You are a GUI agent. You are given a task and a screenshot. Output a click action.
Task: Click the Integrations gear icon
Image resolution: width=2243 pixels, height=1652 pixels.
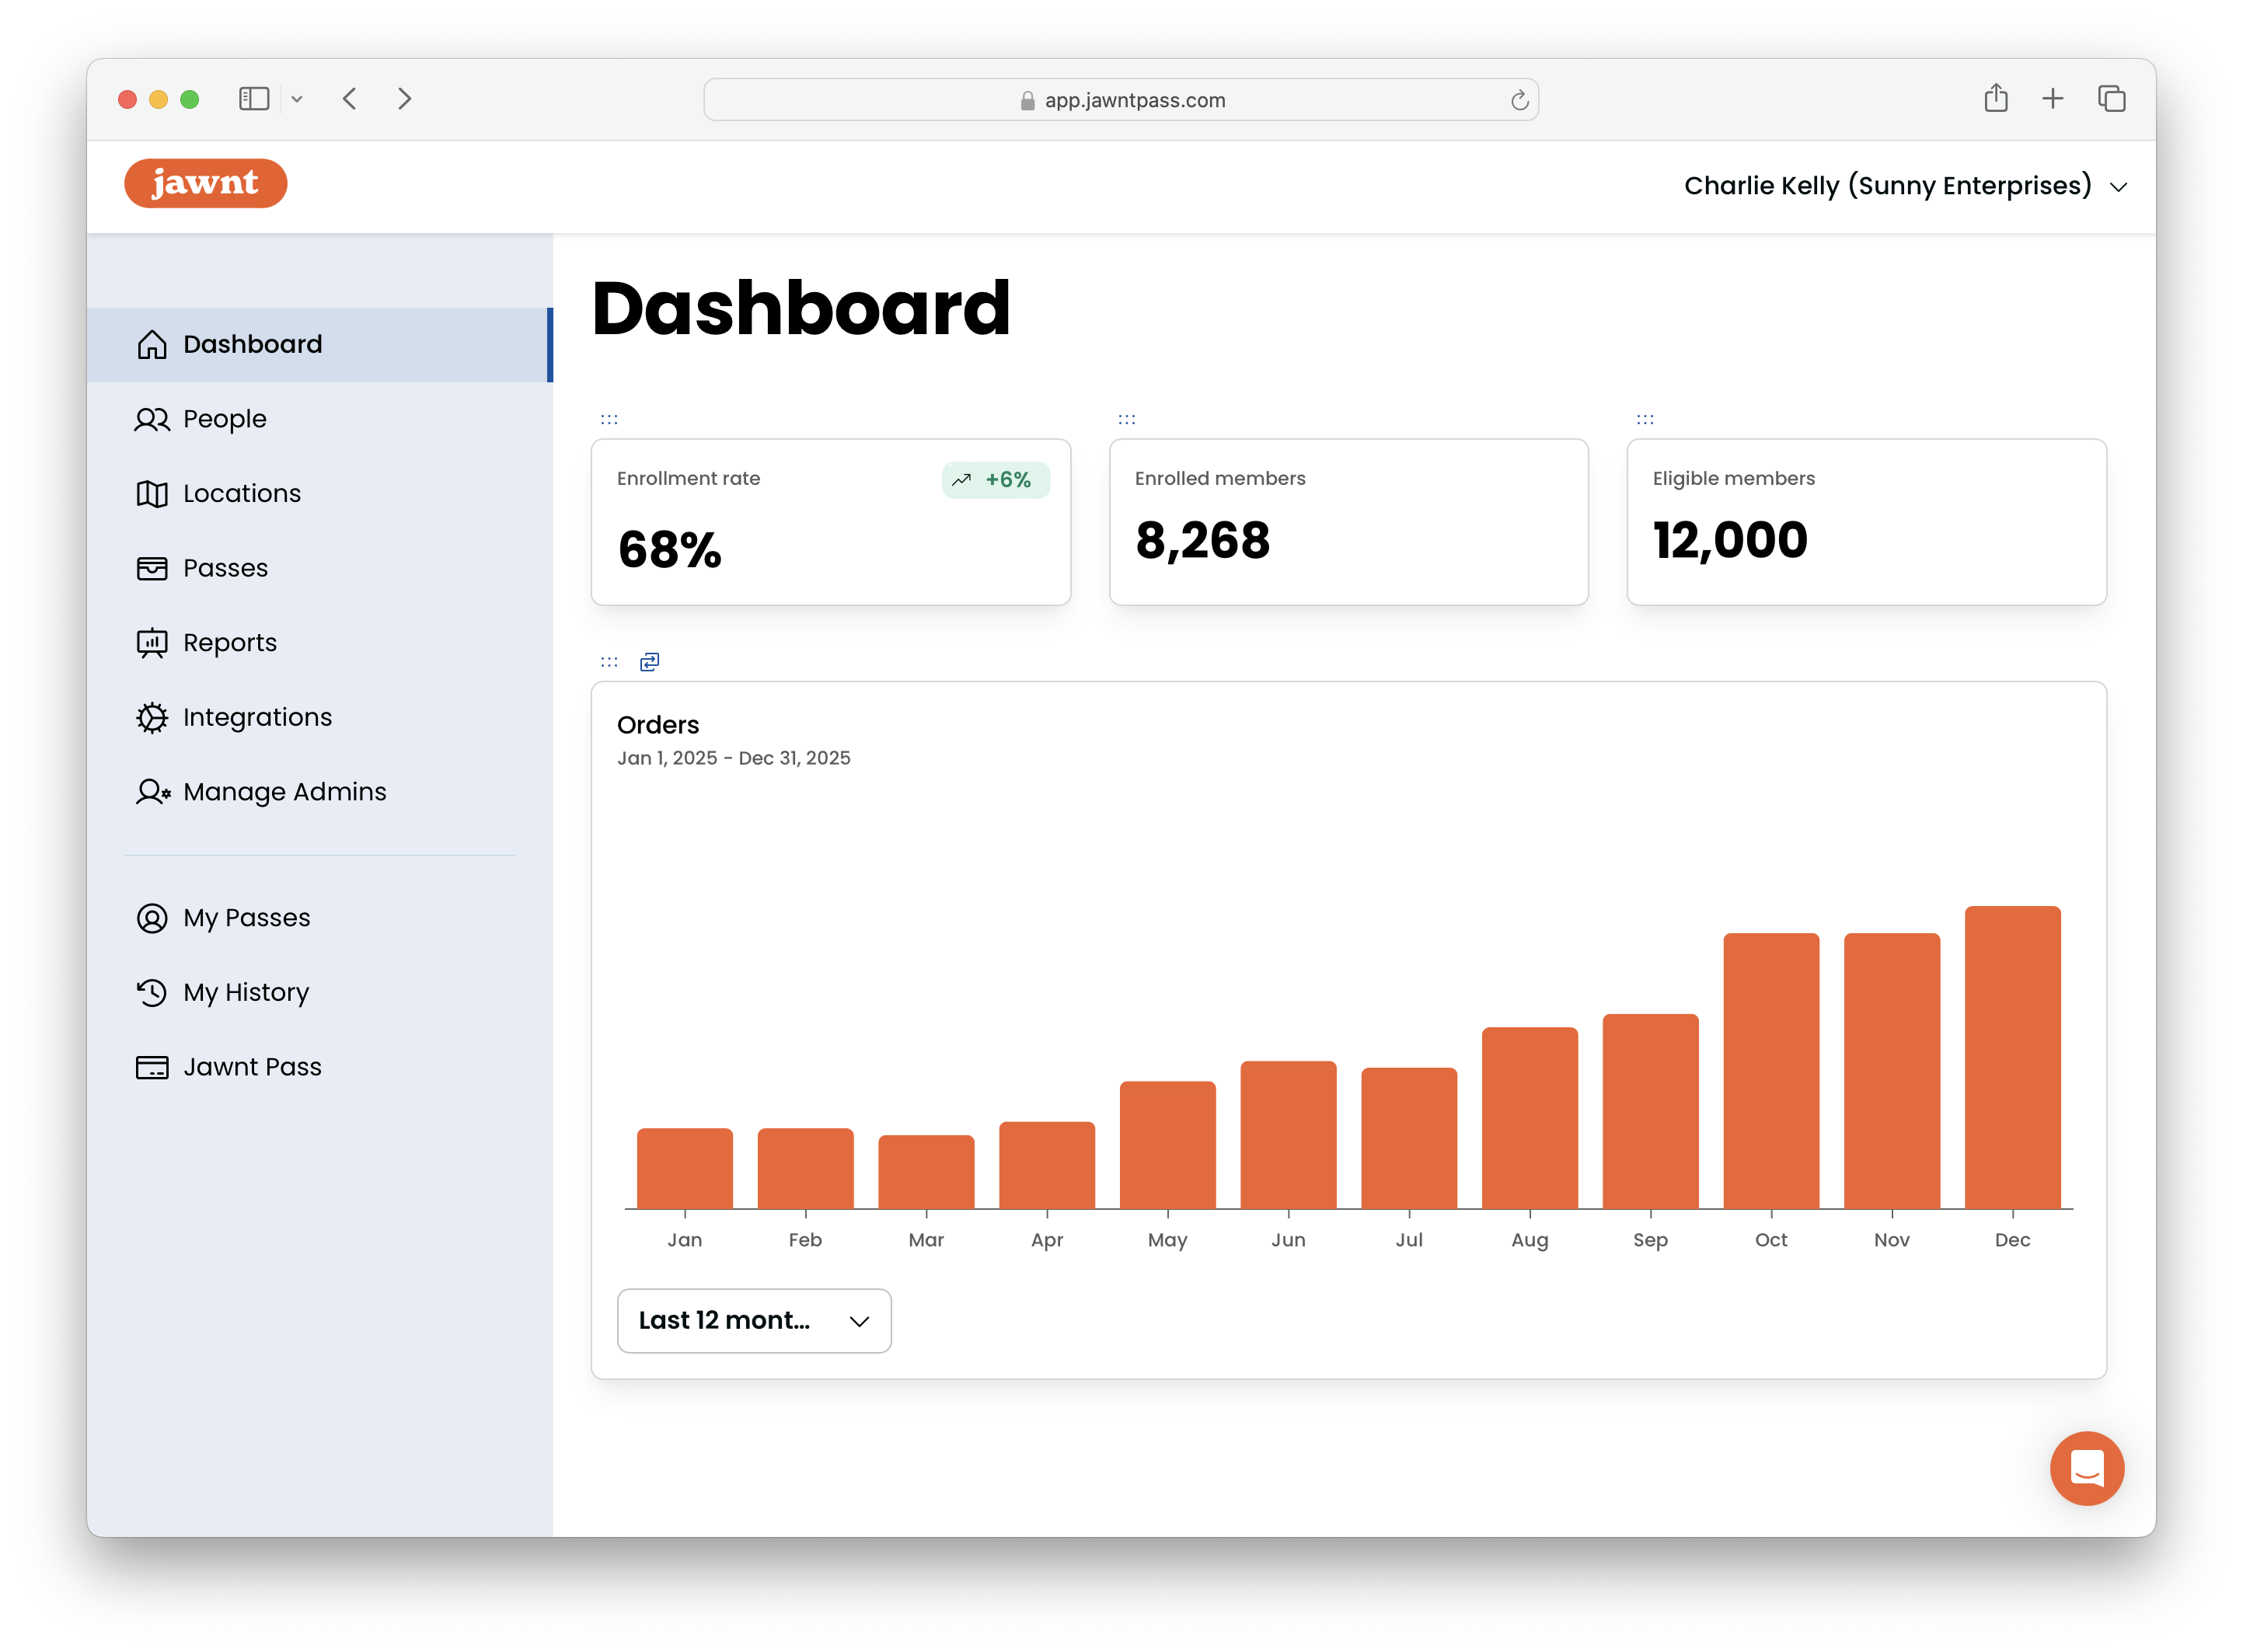coord(152,717)
